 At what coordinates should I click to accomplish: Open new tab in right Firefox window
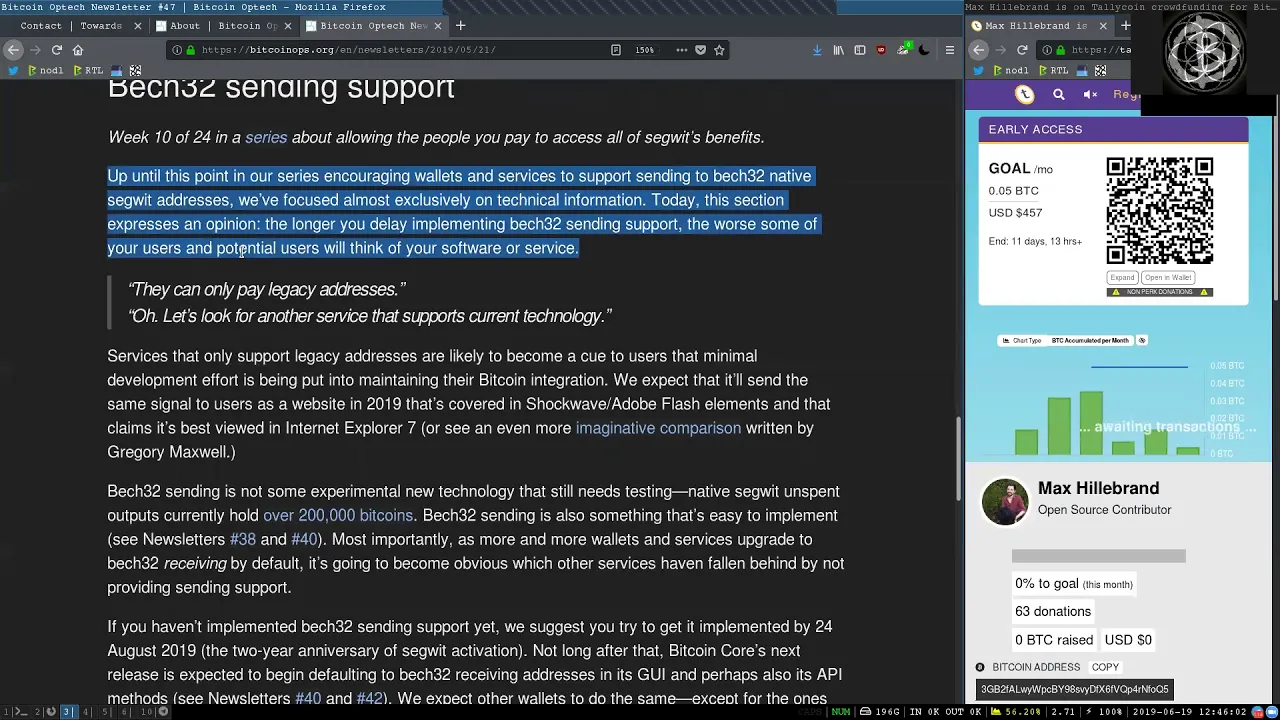coord(1125,26)
